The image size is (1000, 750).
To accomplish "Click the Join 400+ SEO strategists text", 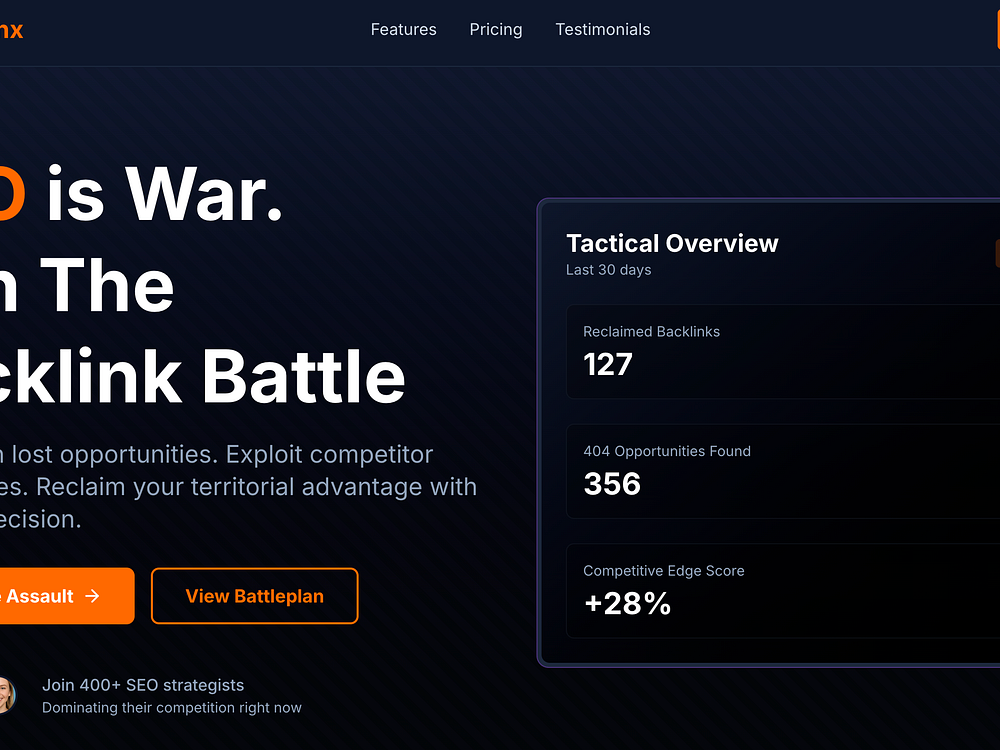I will pyautogui.click(x=143, y=685).
